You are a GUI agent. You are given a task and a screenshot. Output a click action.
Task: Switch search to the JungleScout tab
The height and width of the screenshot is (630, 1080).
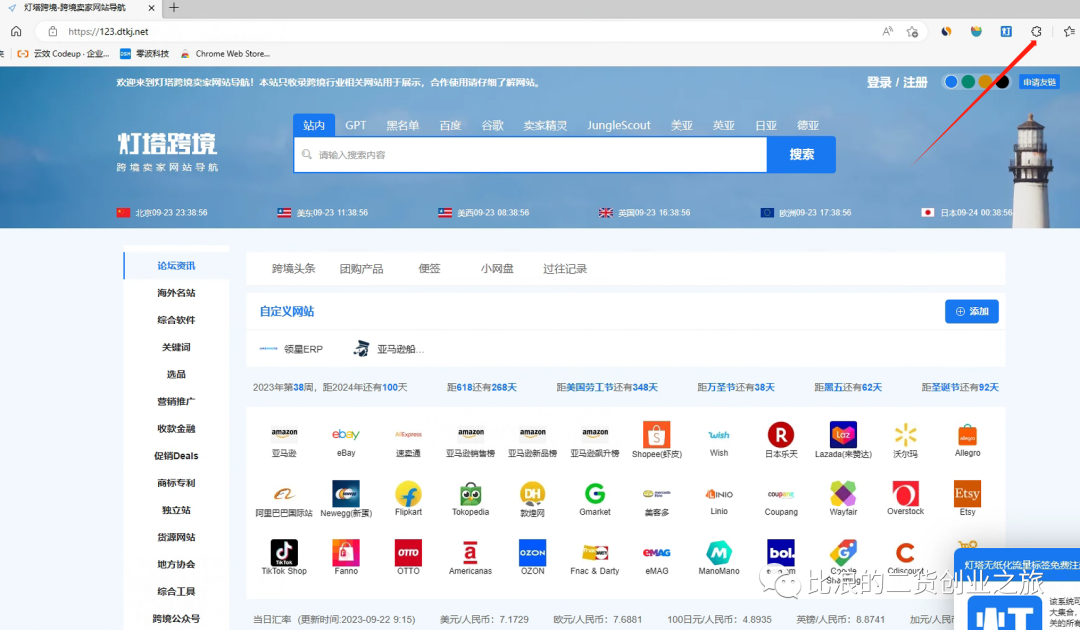click(x=619, y=125)
